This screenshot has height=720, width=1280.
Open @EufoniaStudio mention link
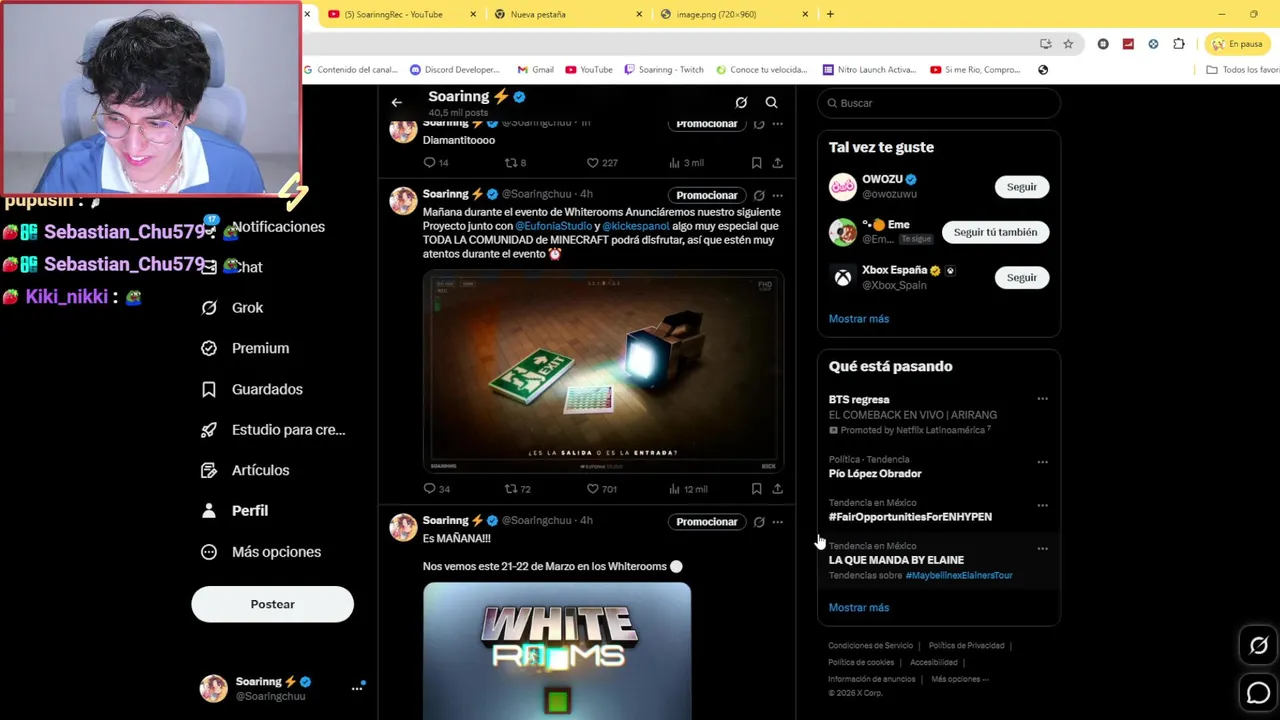(x=554, y=226)
